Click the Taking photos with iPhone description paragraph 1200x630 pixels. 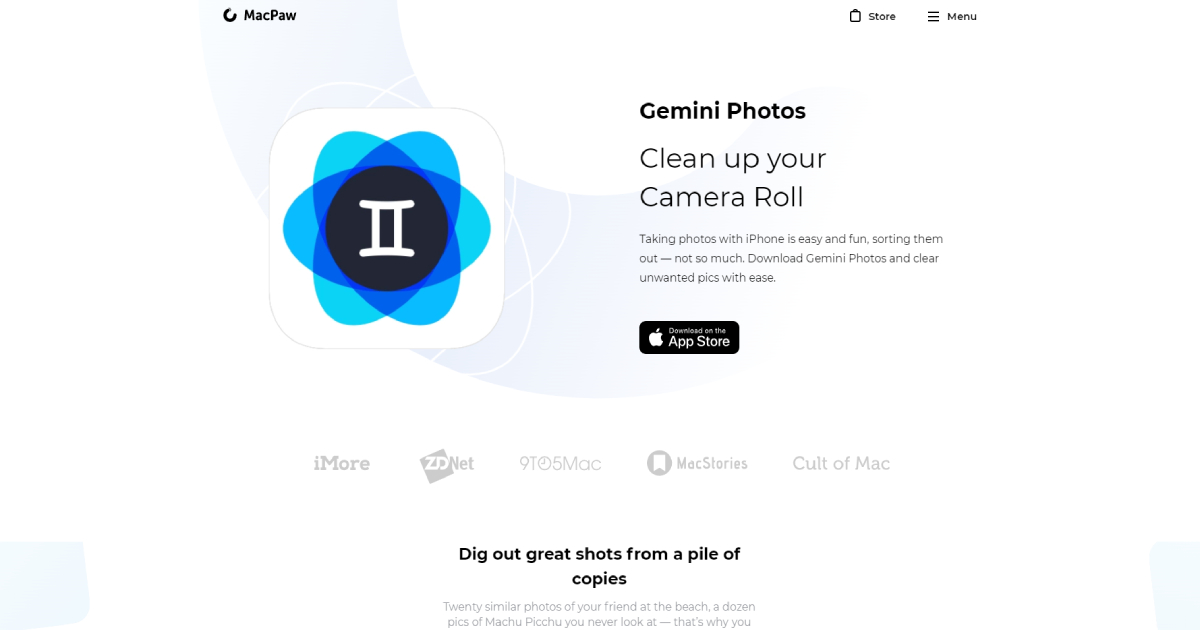tap(791, 258)
